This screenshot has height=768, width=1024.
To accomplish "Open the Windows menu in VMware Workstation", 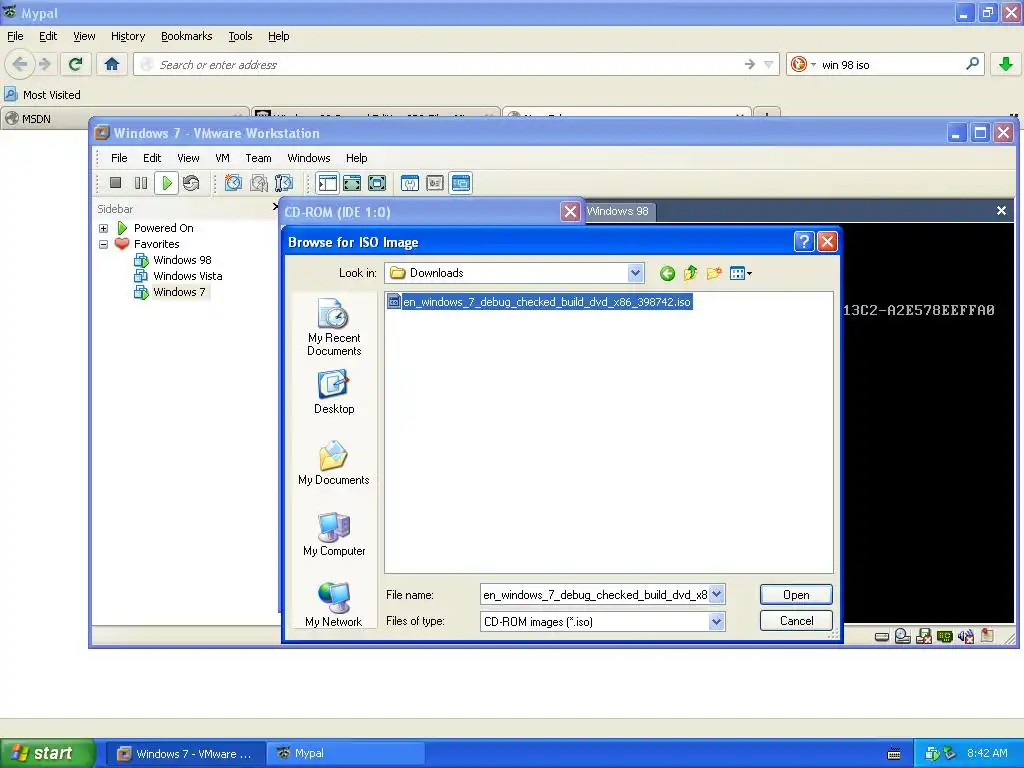I will pyautogui.click(x=309, y=158).
